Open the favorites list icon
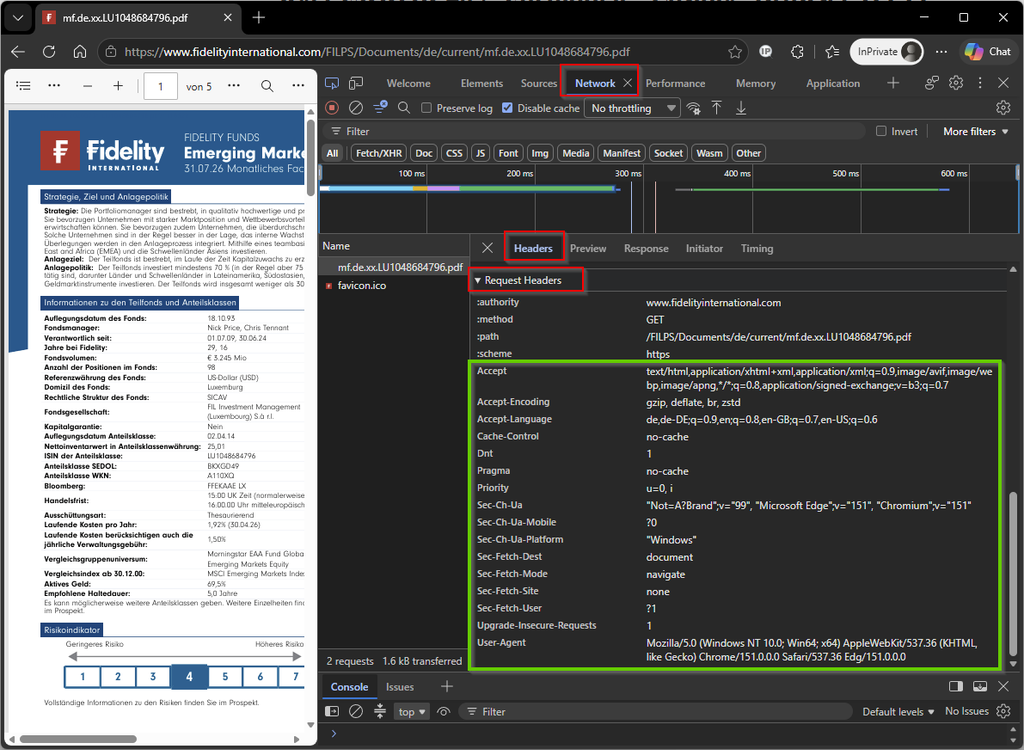1024x750 pixels. point(832,52)
